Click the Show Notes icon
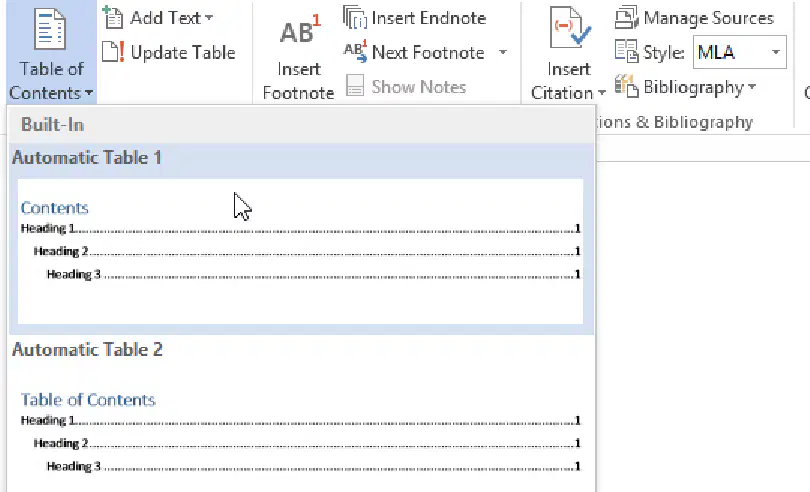 pyautogui.click(x=355, y=86)
